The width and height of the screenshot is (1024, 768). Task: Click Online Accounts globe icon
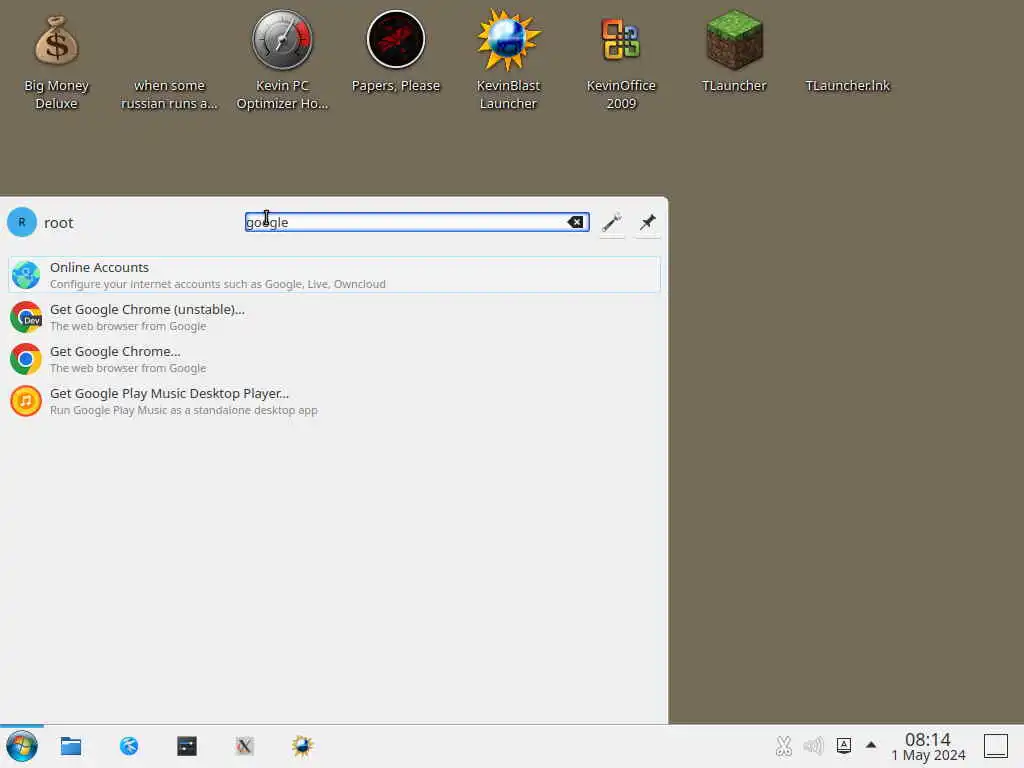click(26, 275)
